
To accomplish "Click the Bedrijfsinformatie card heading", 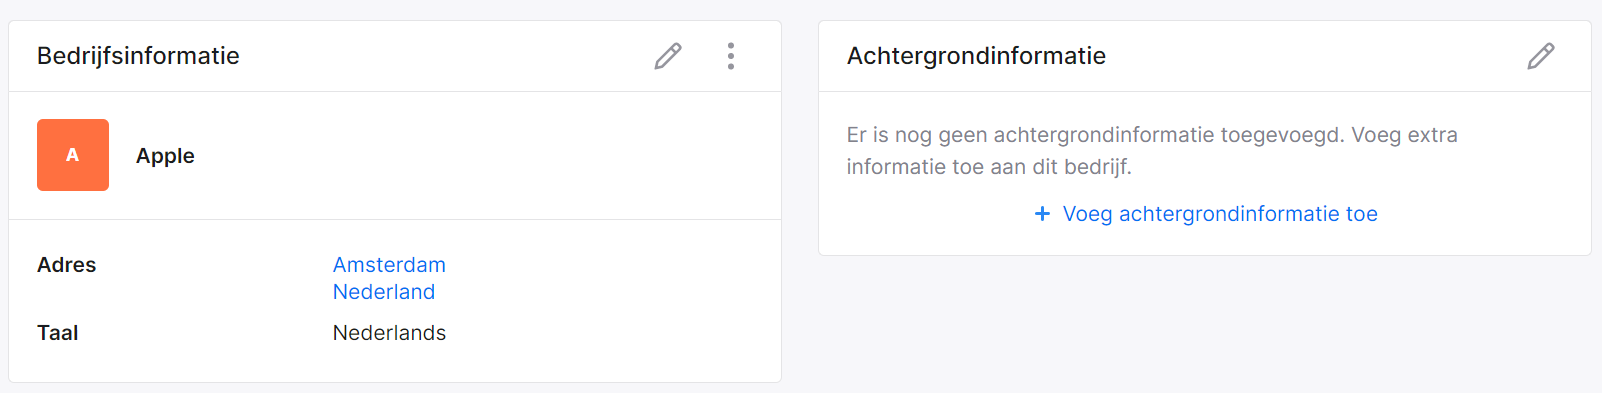I will point(138,56).
